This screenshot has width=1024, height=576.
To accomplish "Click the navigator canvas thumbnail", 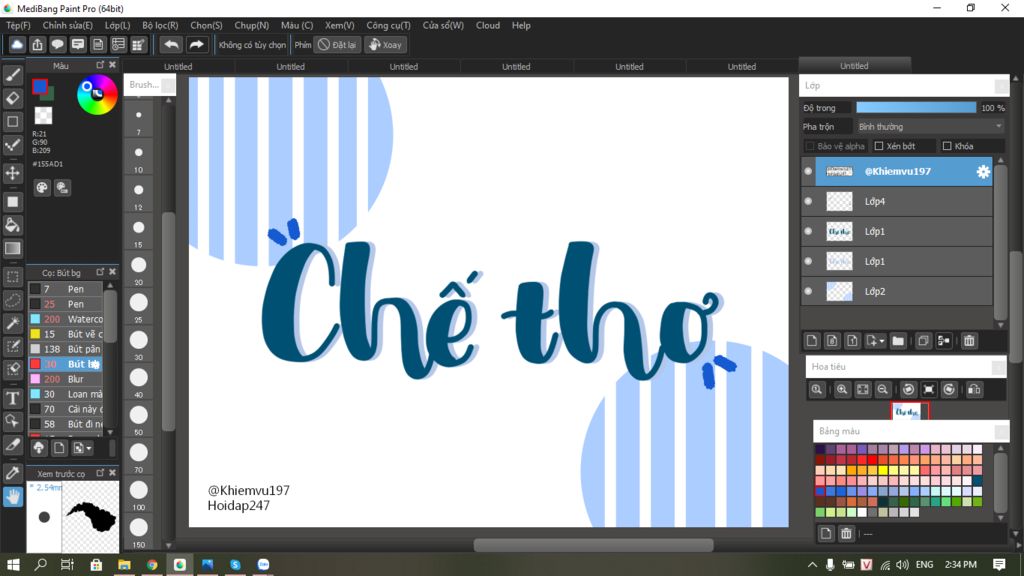I will click(x=910, y=411).
